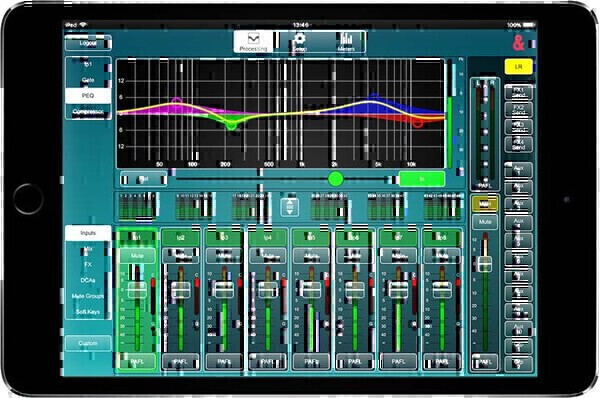
Task: Tap the battery status icon
Action: pos(528,25)
